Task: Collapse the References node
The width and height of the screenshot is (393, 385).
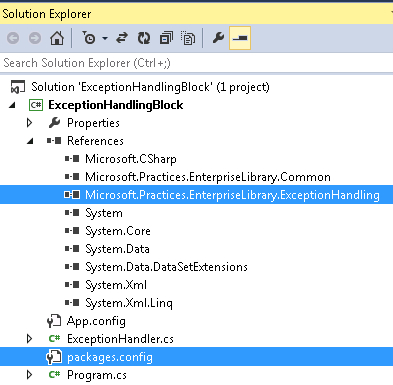Action: pyautogui.click(x=30, y=141)
